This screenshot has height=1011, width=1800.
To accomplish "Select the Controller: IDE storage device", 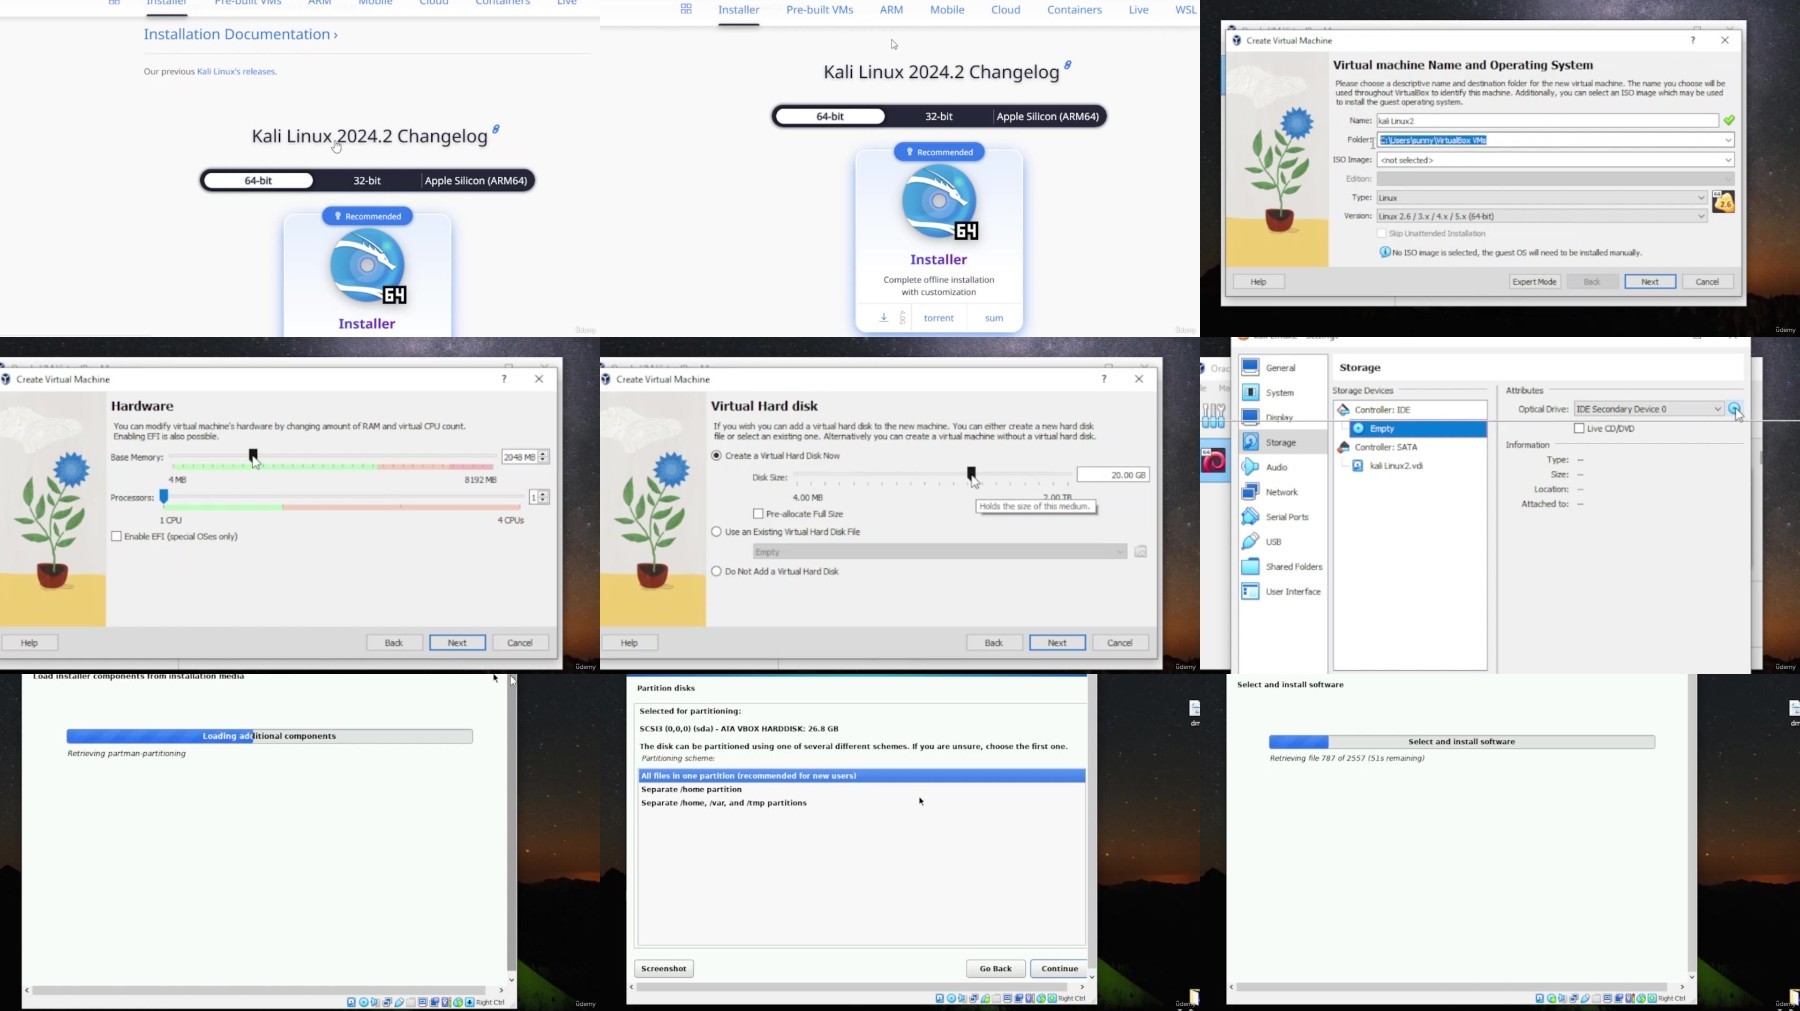I will [1410, 410].
